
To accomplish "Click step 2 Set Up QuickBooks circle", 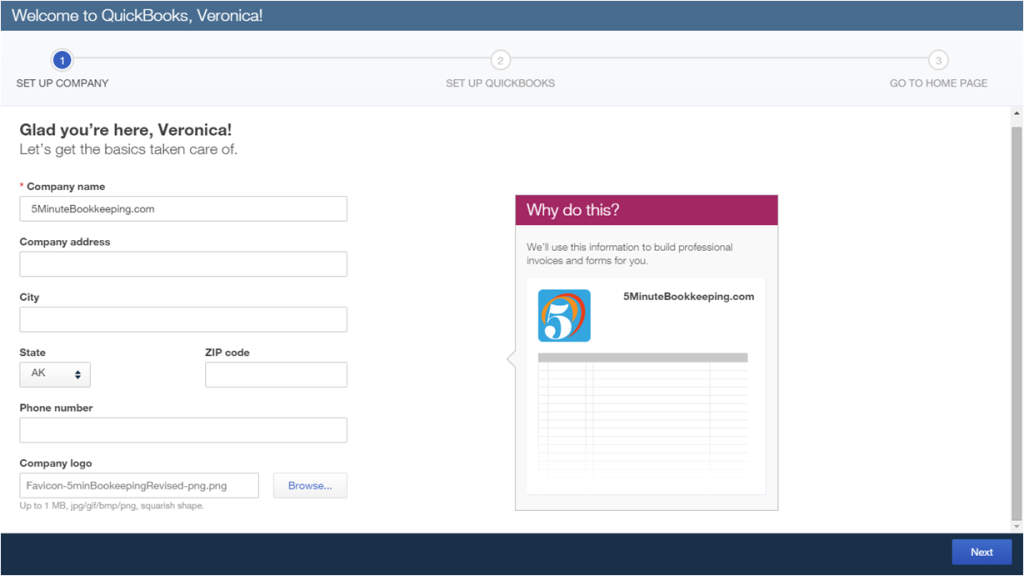I will click(x=500, y=60).
